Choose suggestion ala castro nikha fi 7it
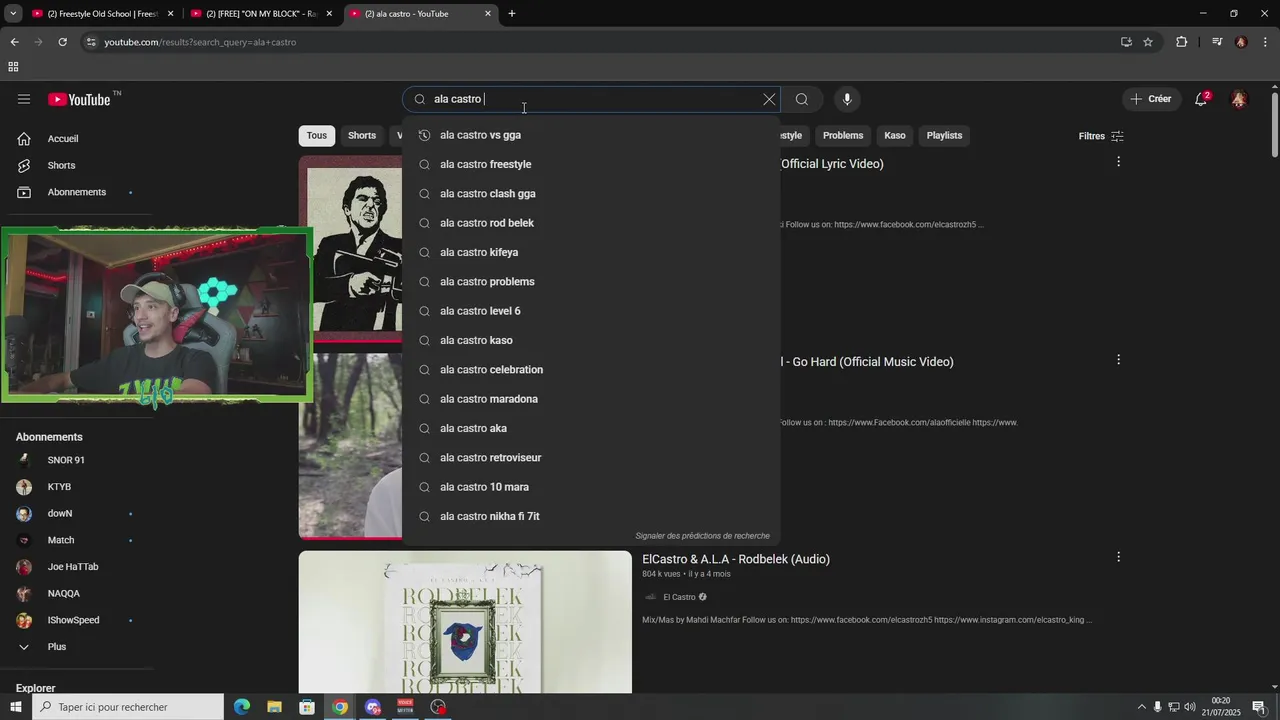 pyautogui.click(x=591, y=516)
